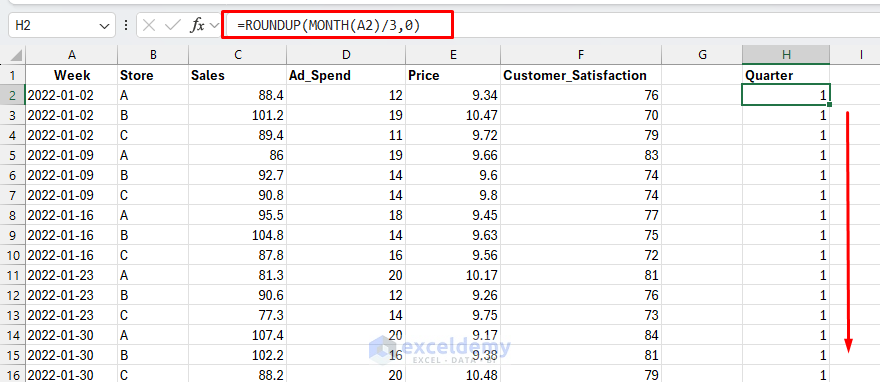Screen dimensions: 880x382
Task: Open formula bar options vertical dots
Action: coord(126,26)
